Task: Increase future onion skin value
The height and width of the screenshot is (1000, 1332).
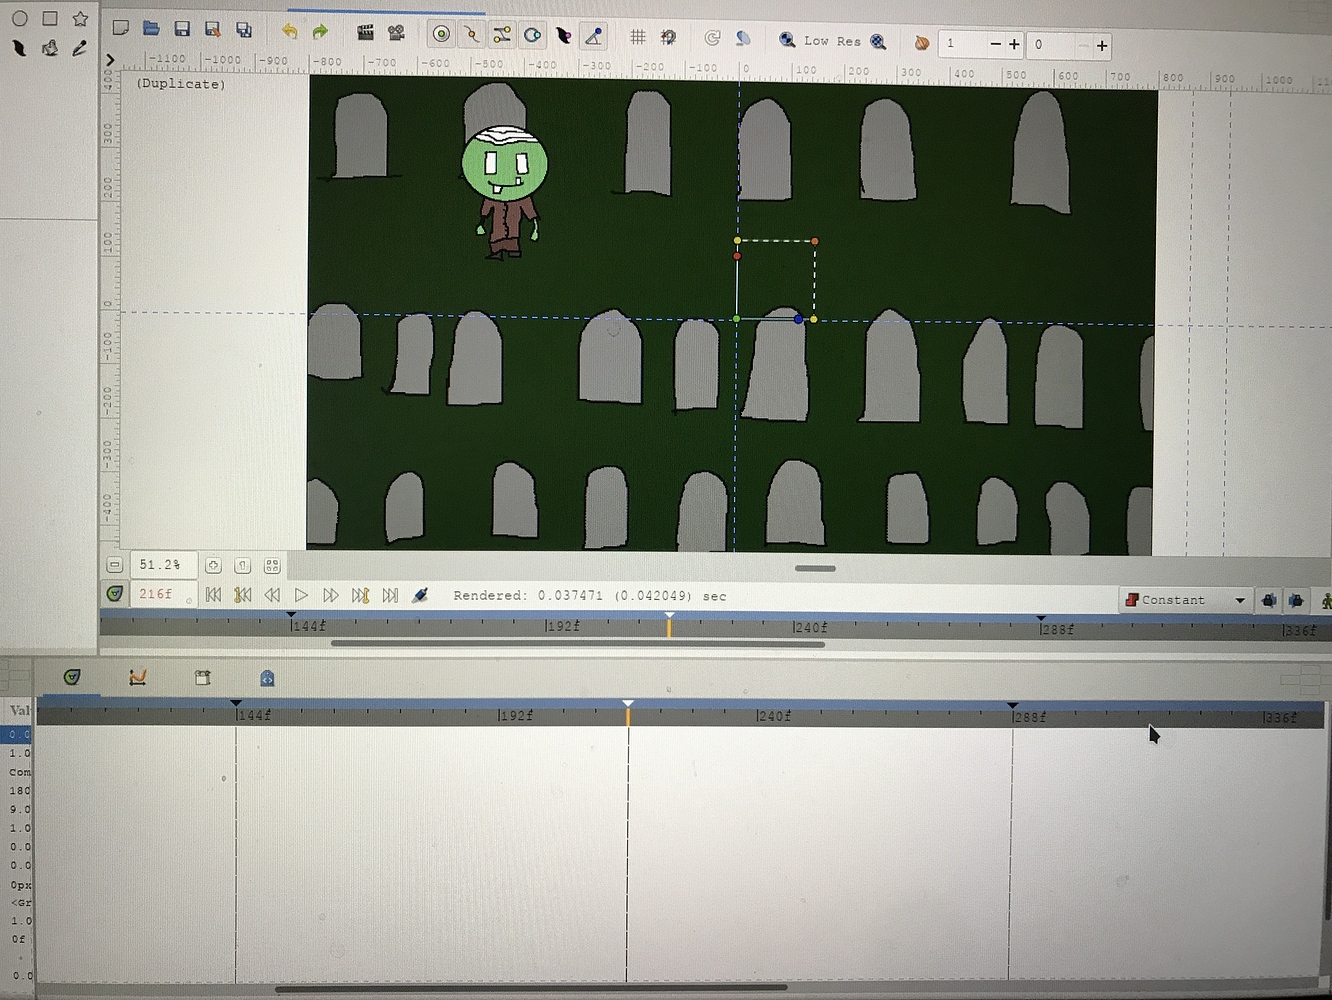Action: point(1102,45)
